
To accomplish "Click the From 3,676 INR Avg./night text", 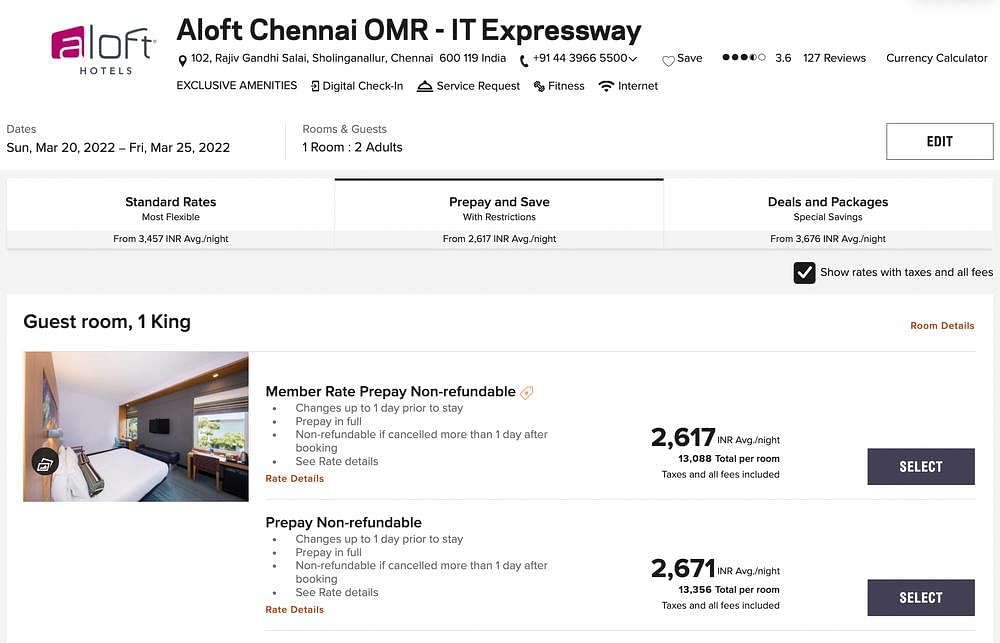I will [828, 239].
